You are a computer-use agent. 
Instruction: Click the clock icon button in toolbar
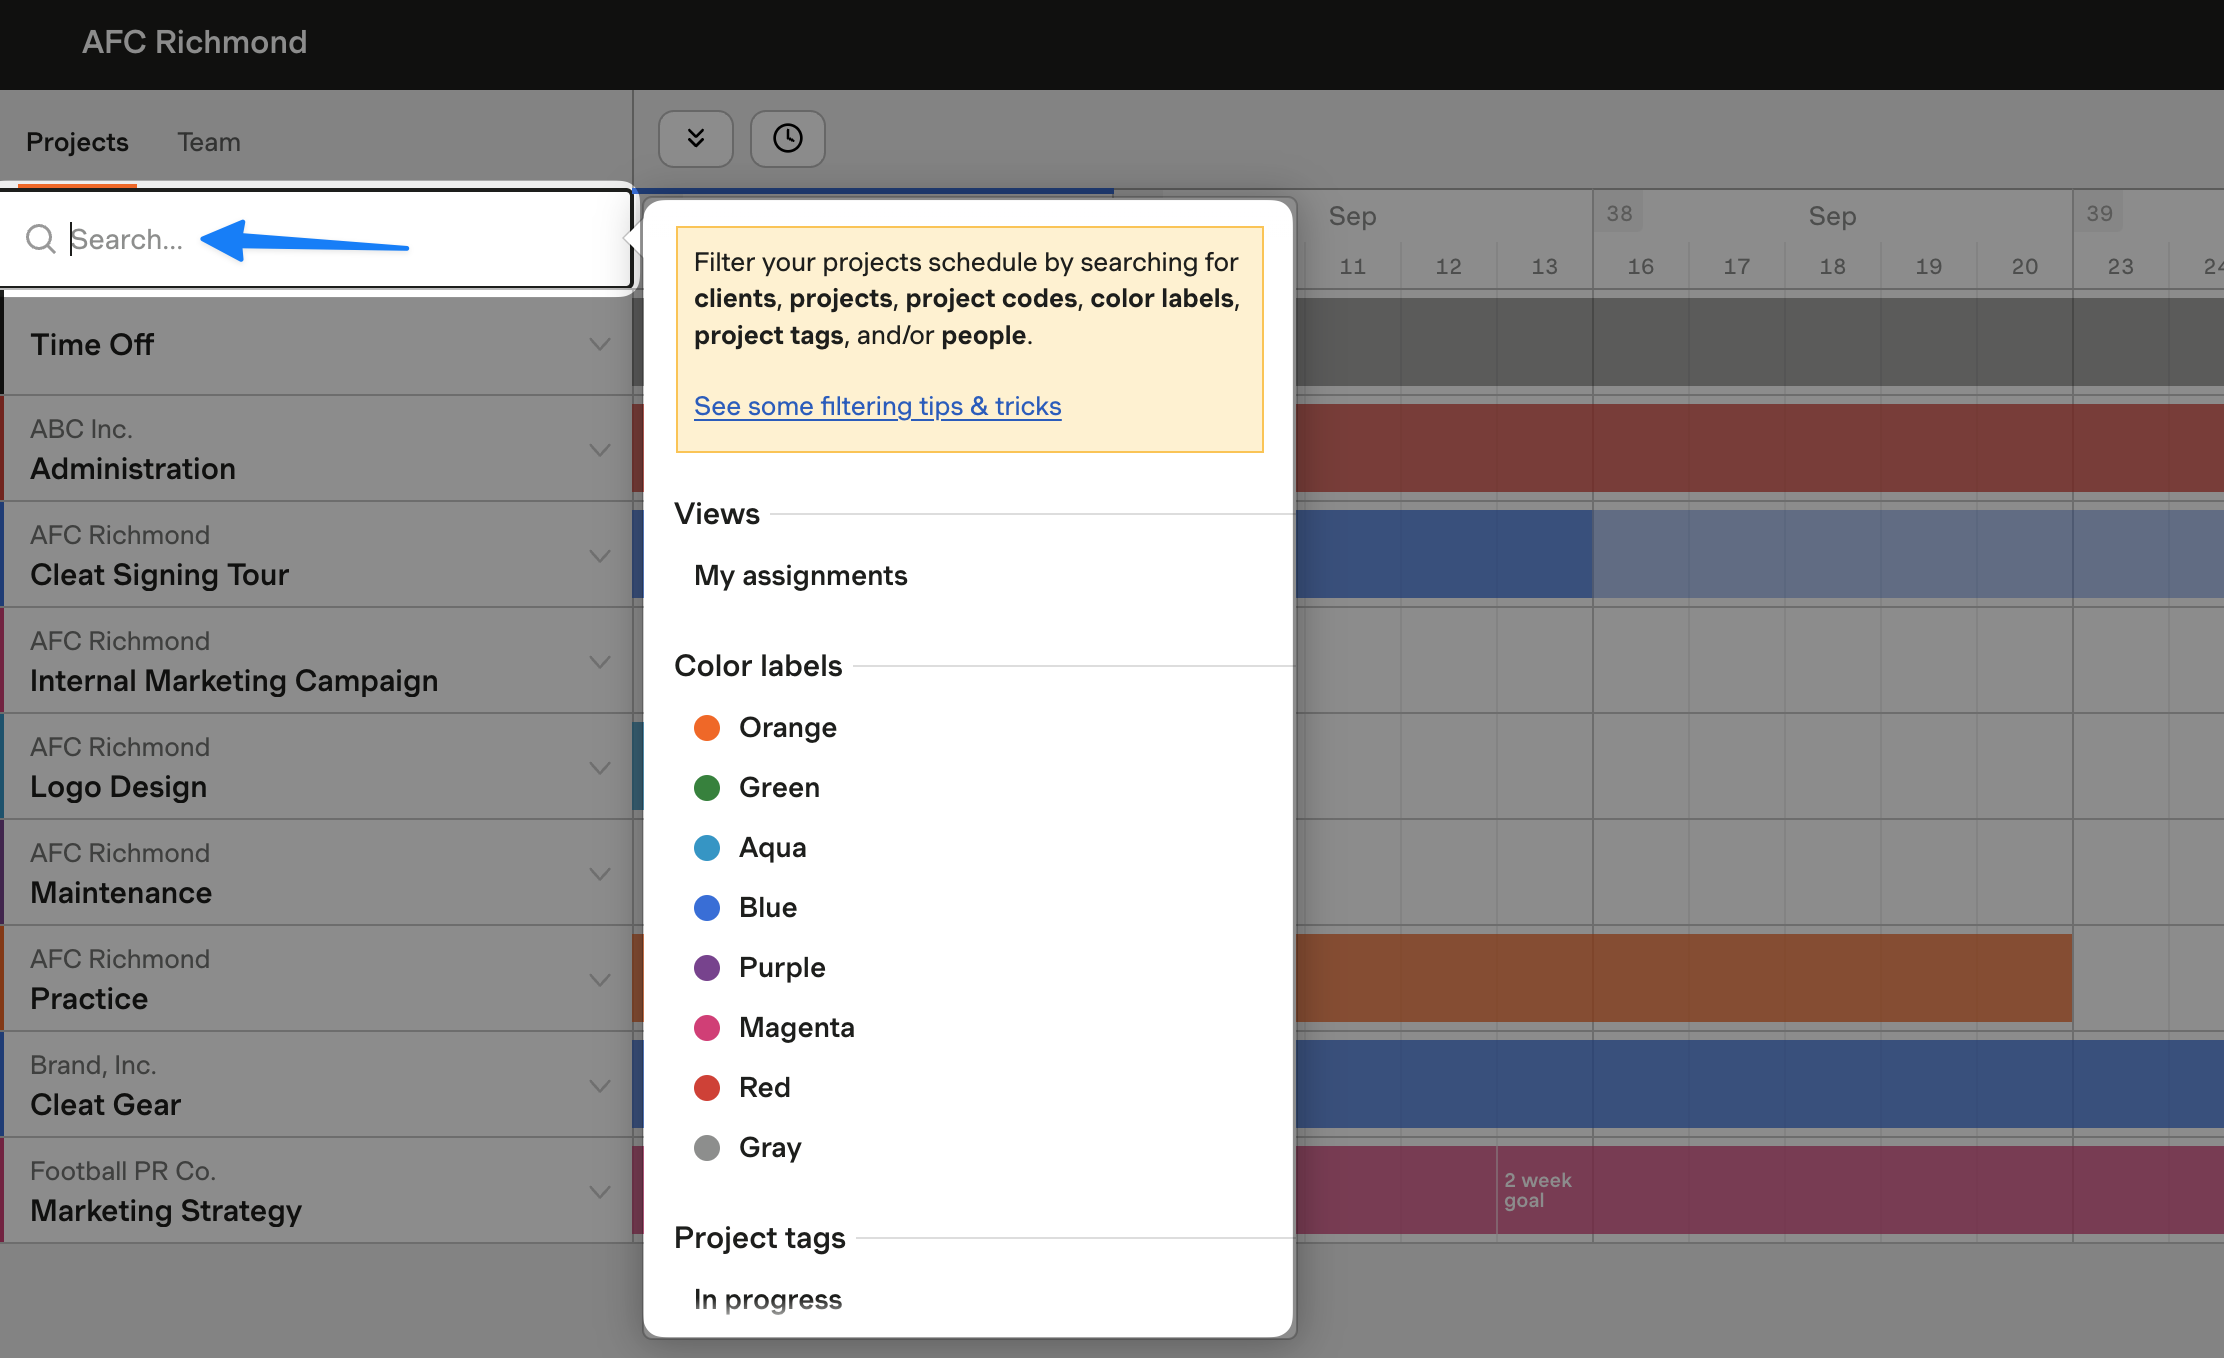pyautogui.click(x=788, y=138)
